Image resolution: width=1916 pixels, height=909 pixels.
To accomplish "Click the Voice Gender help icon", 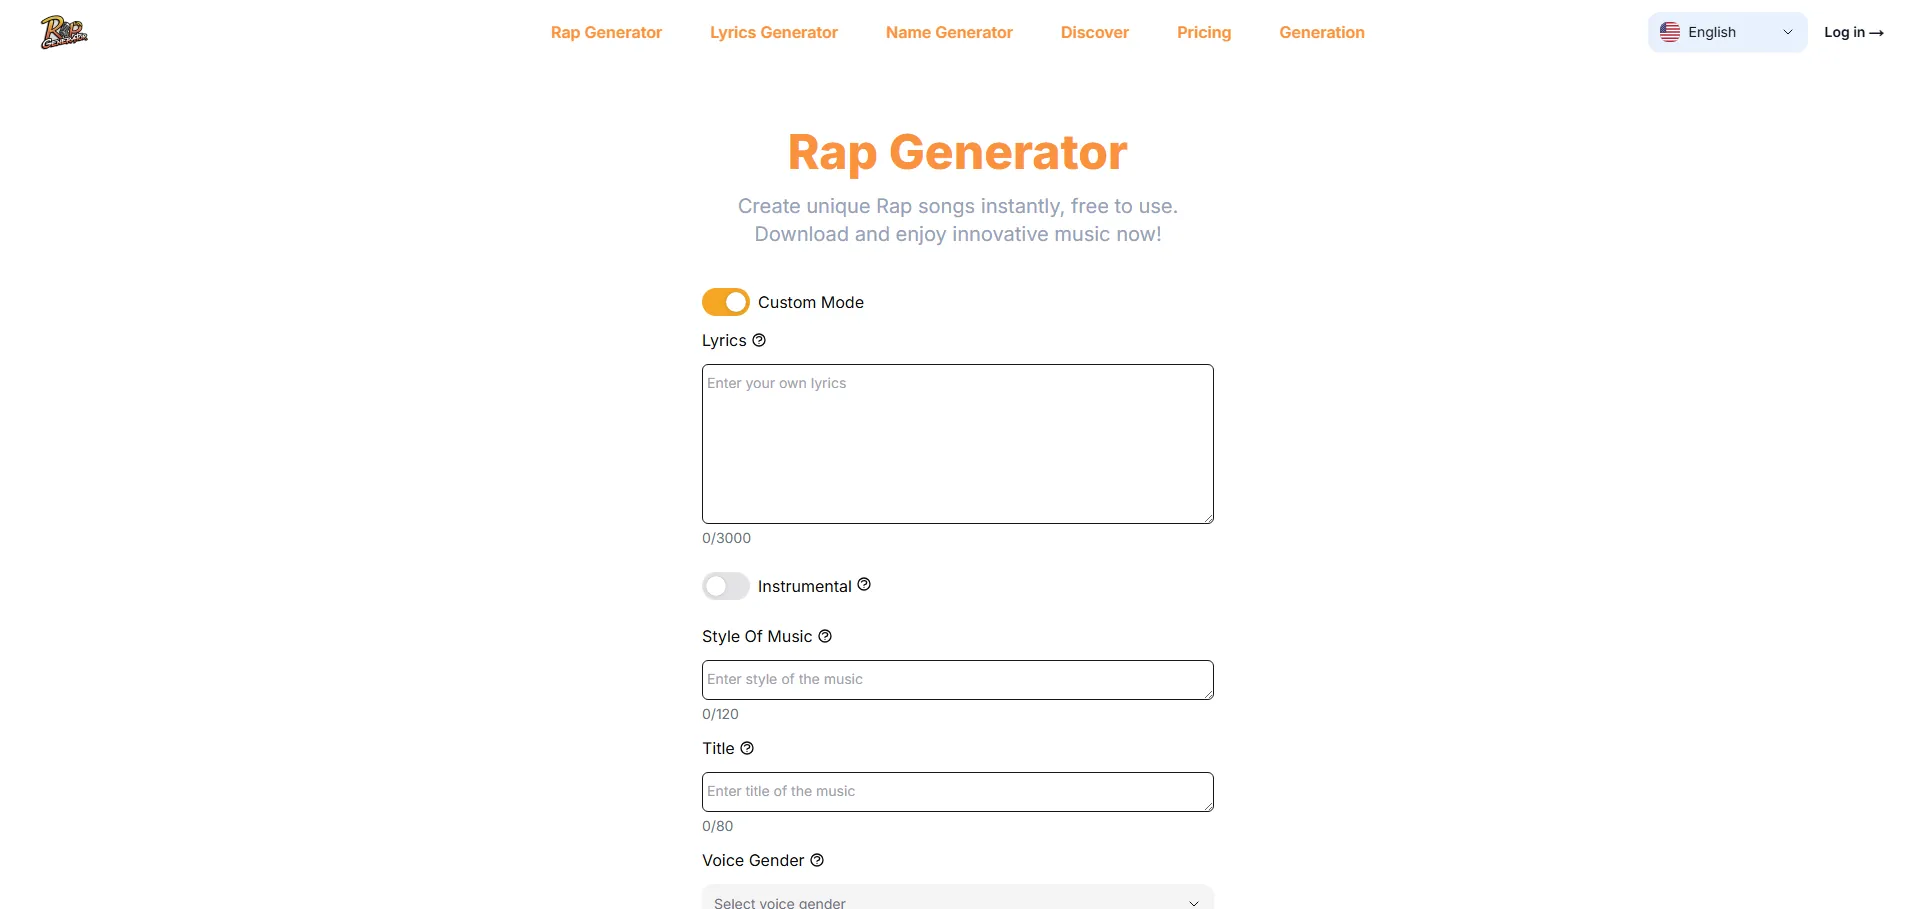I will point(817,860).
